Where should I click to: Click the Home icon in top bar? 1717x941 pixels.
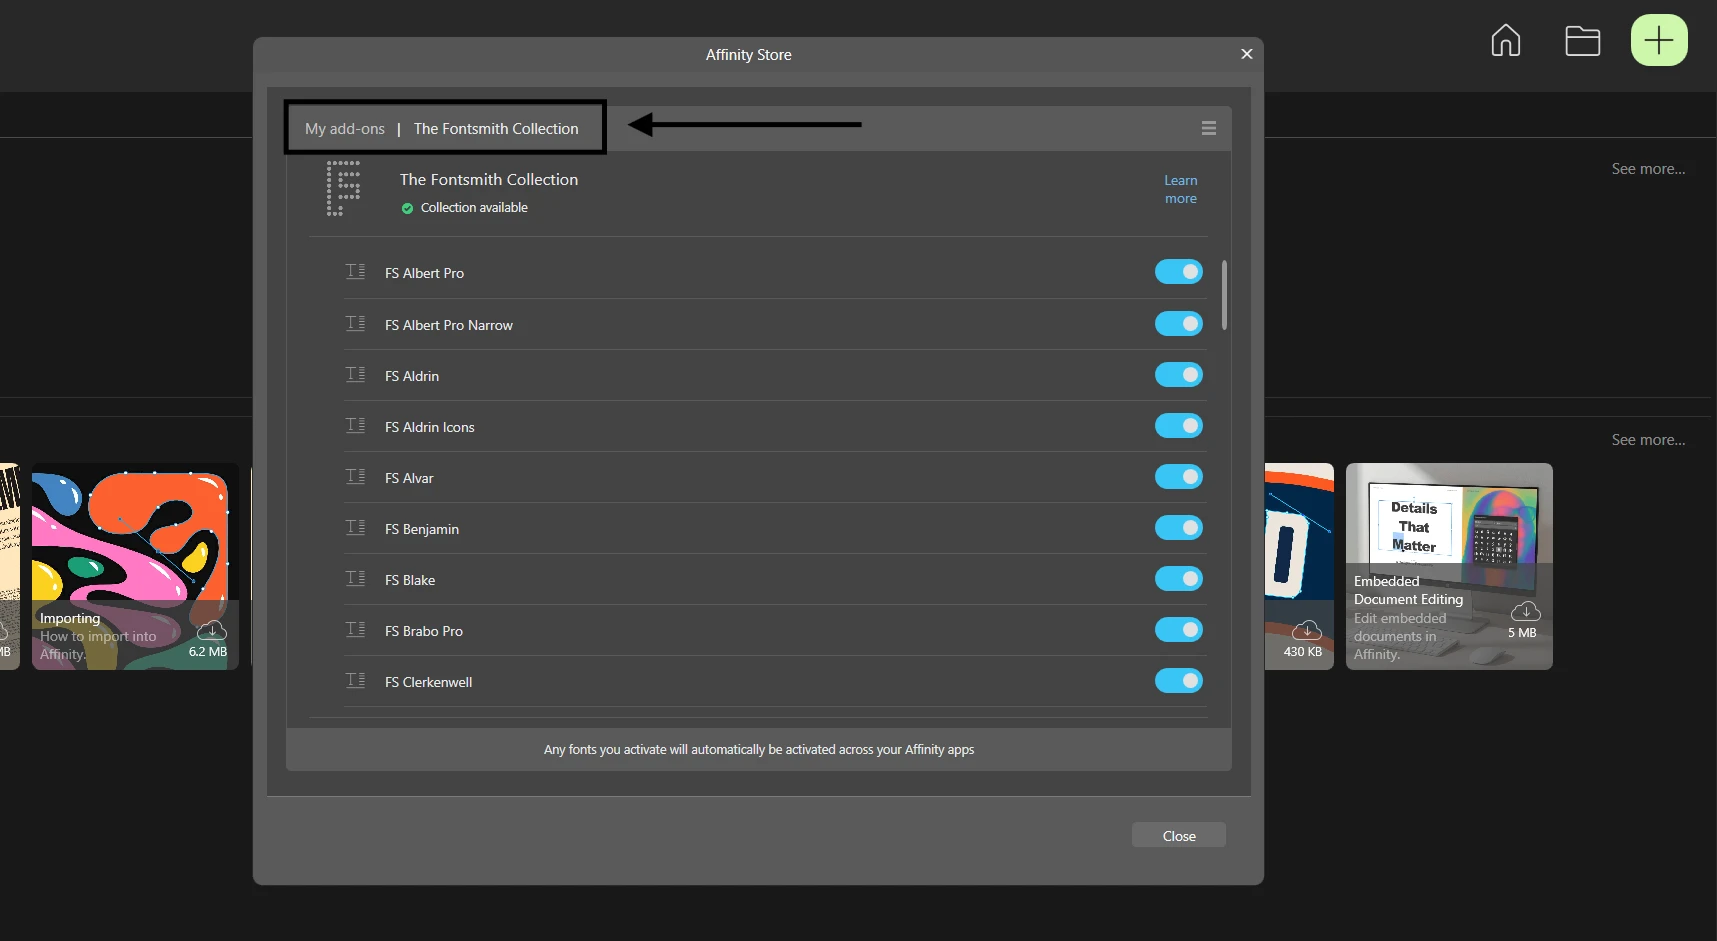click(1505, 41)
